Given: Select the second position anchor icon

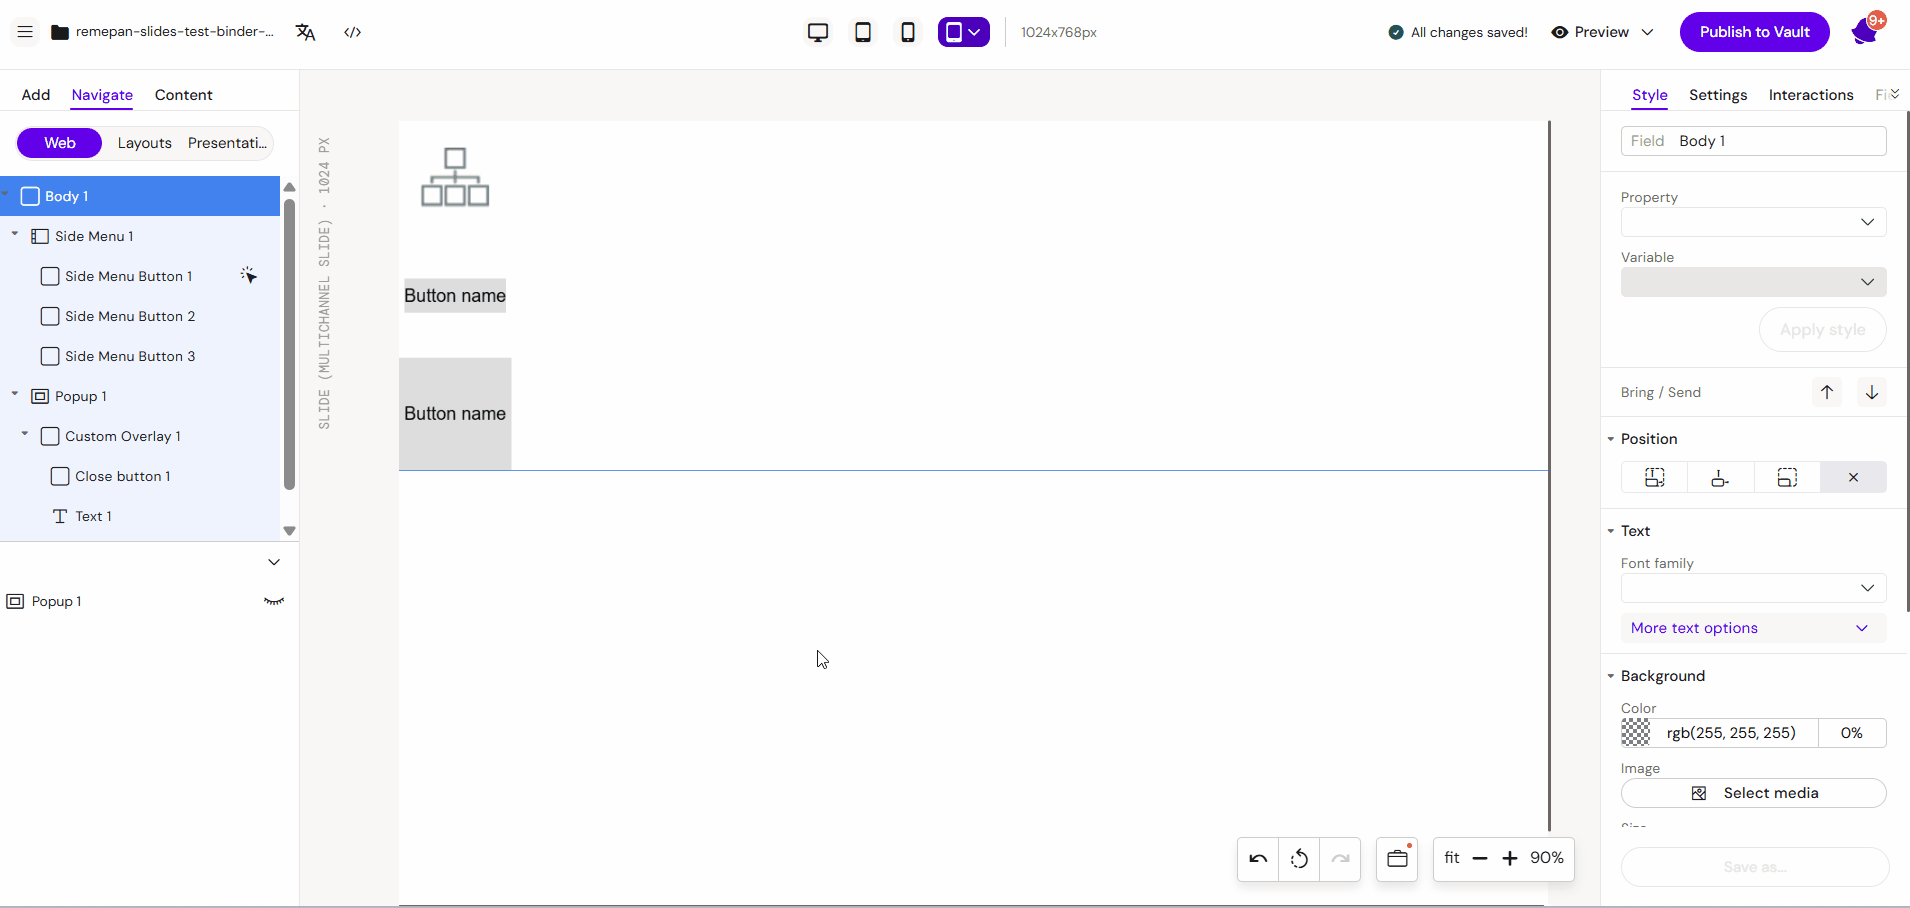Looking at the screenshot, I should [x=1720, y=477].
